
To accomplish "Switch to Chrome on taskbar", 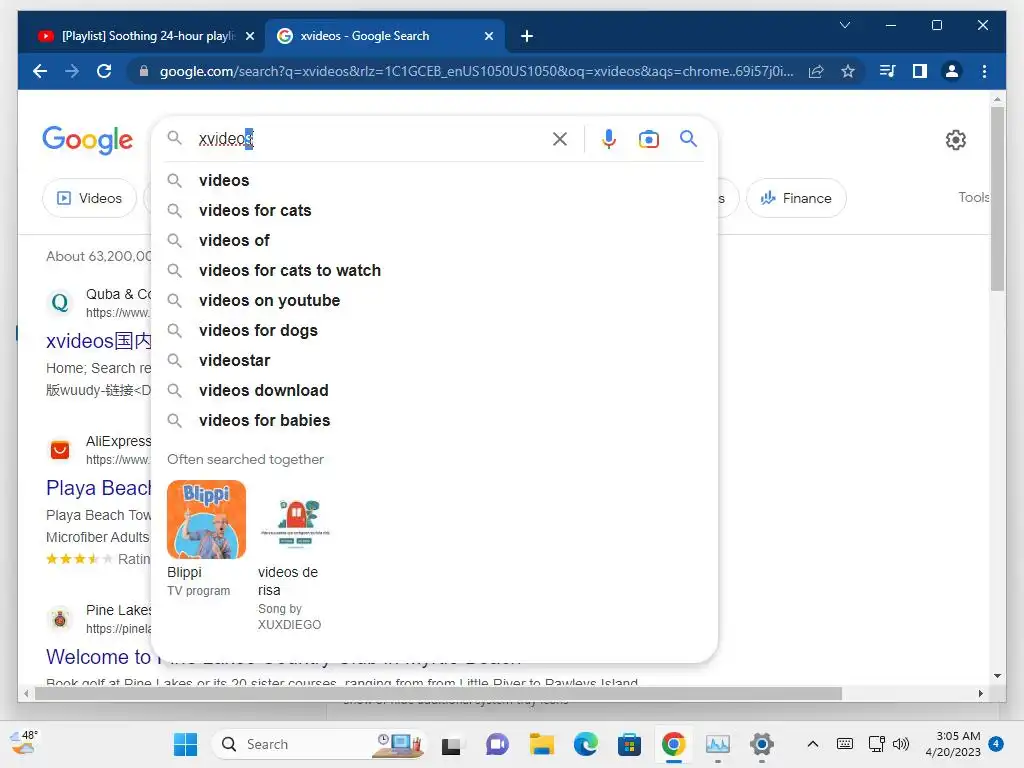I will pyautogui.click(x=673, y=744).
